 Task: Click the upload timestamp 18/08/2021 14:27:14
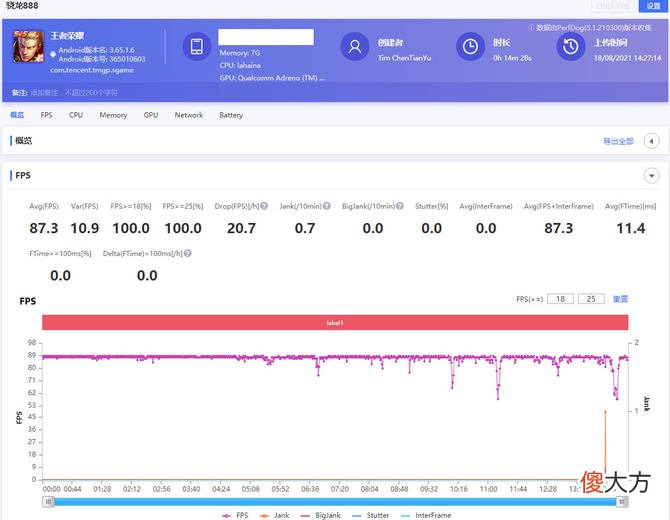coord(627,58)
